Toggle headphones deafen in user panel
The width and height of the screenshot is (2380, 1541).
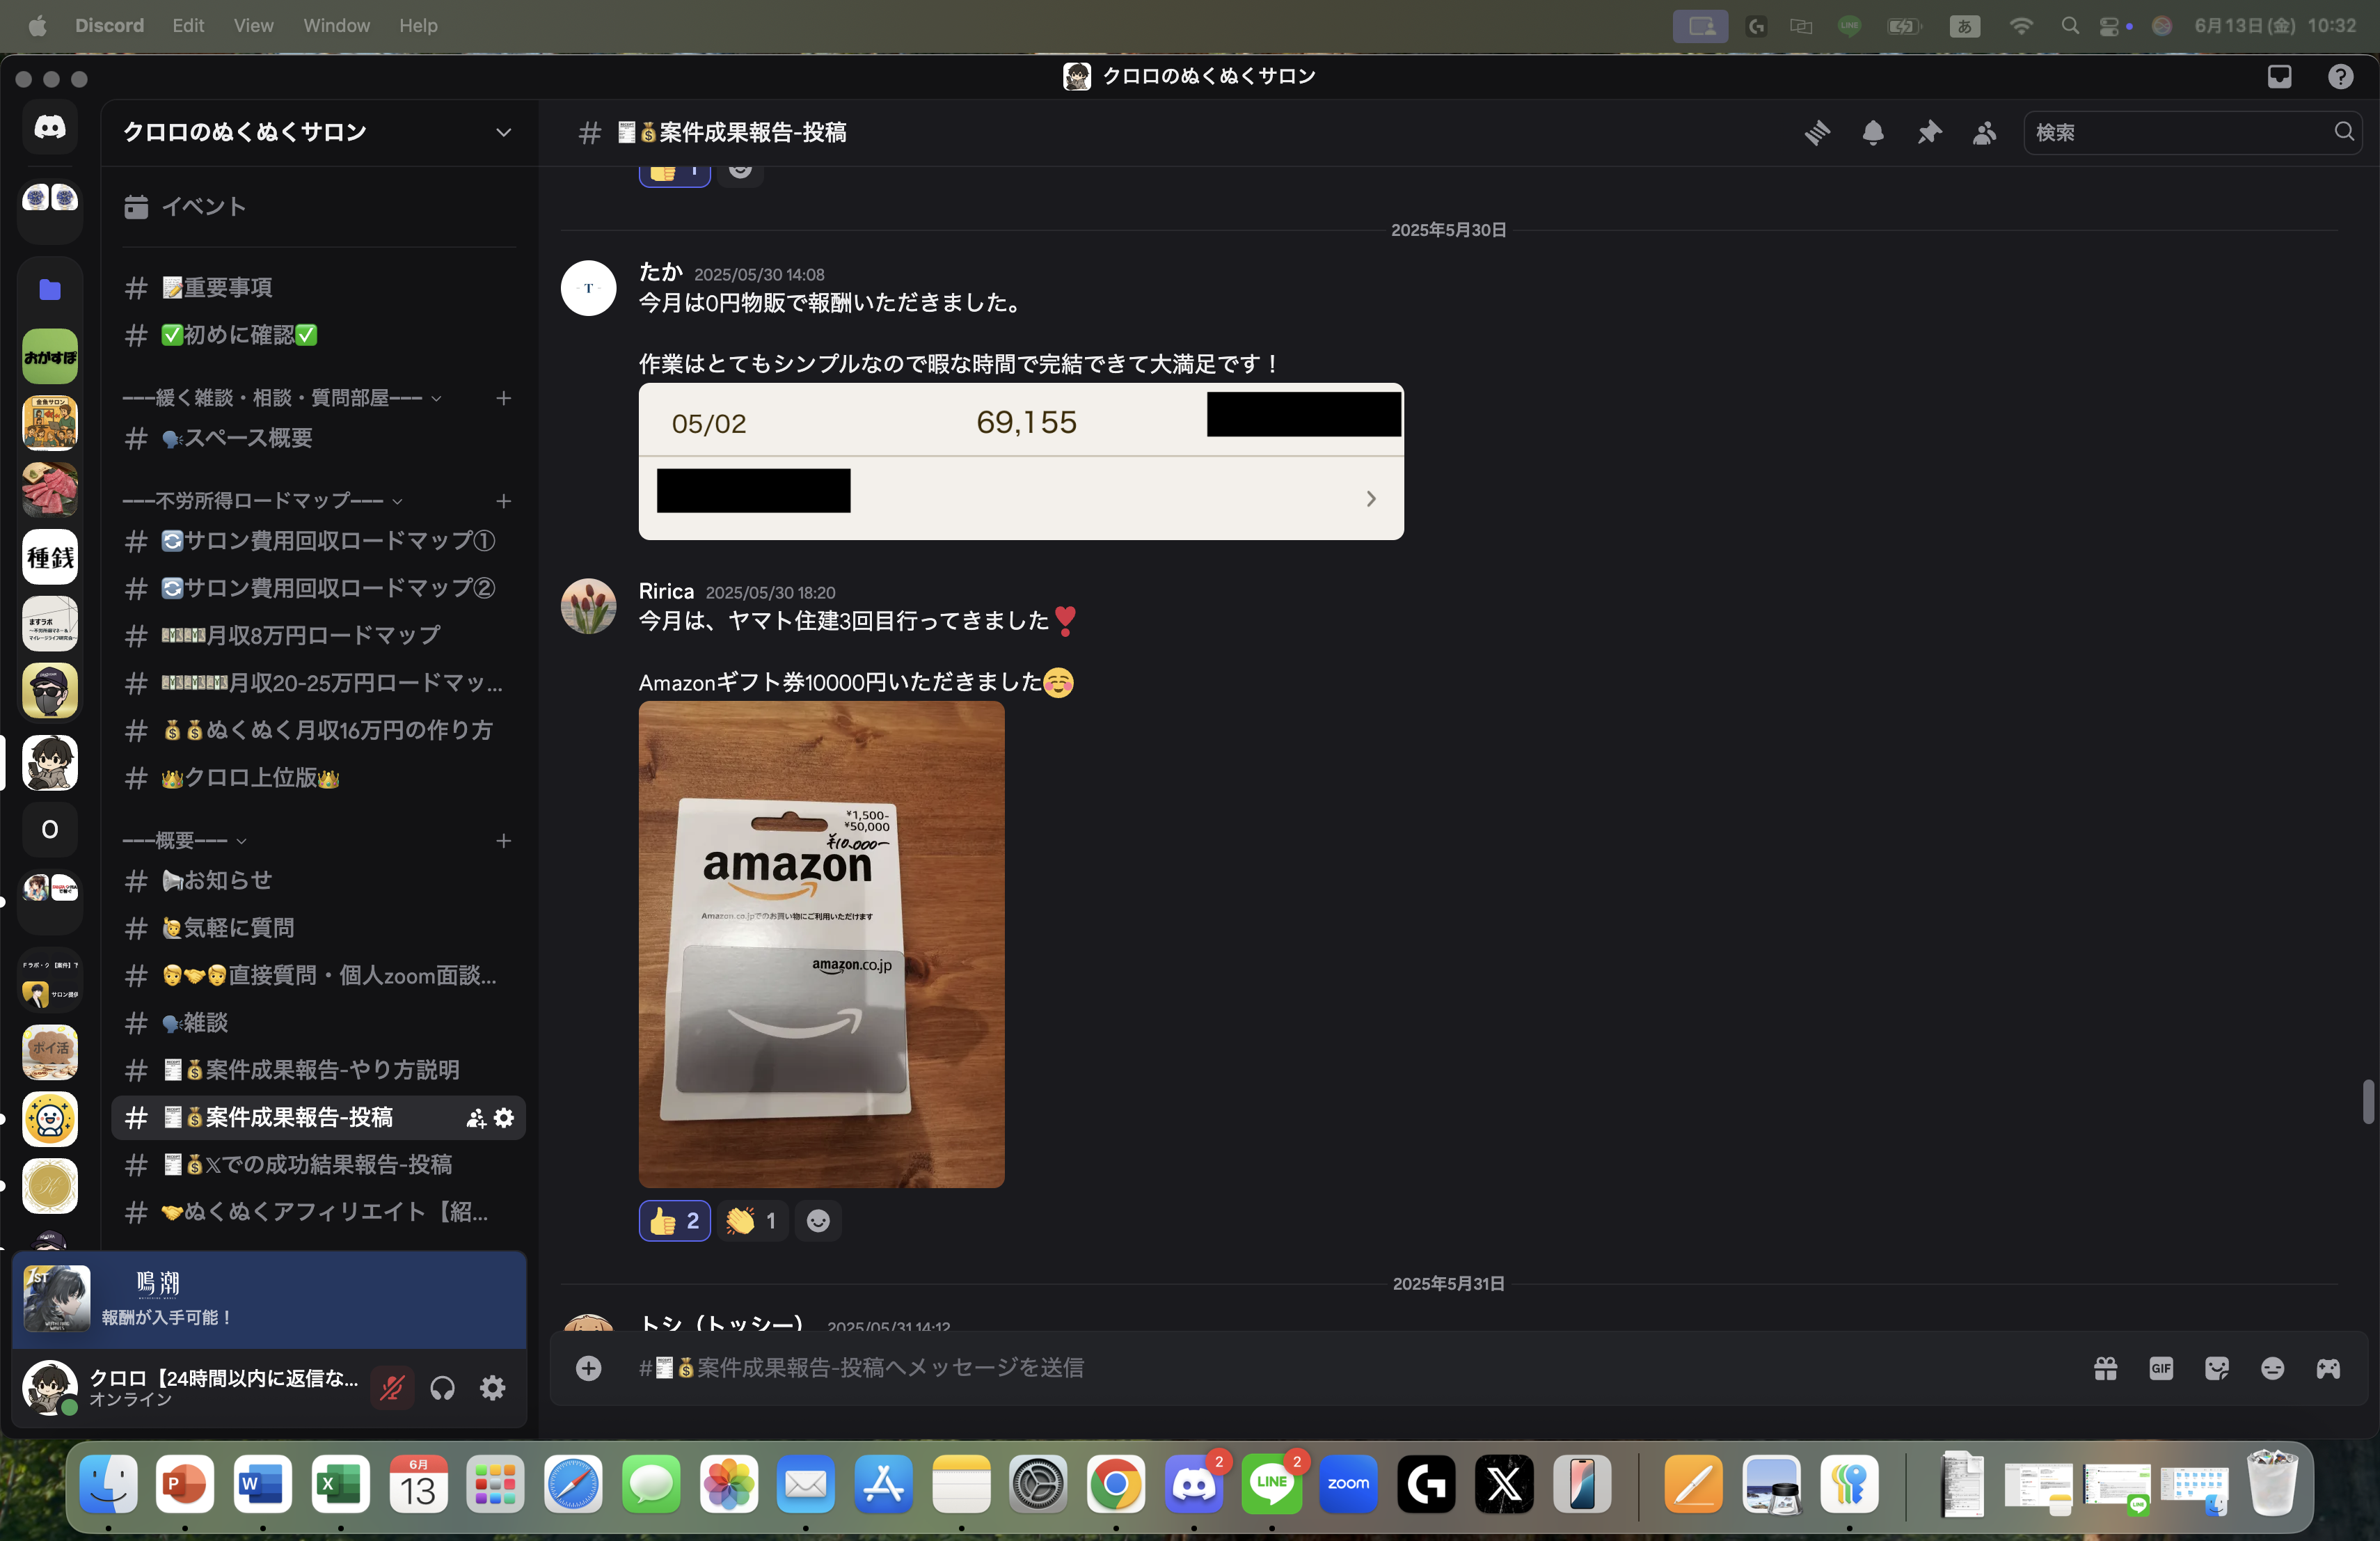click(x=442, y=1388)
